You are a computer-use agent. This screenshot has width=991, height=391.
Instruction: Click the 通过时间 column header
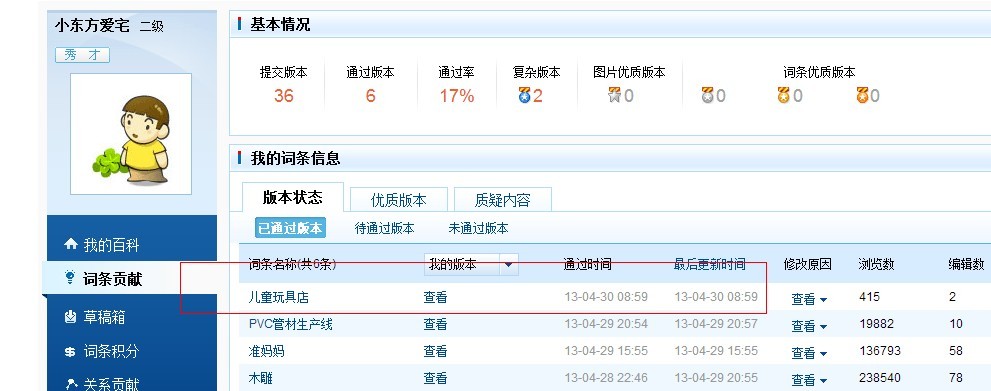[587, 264]
